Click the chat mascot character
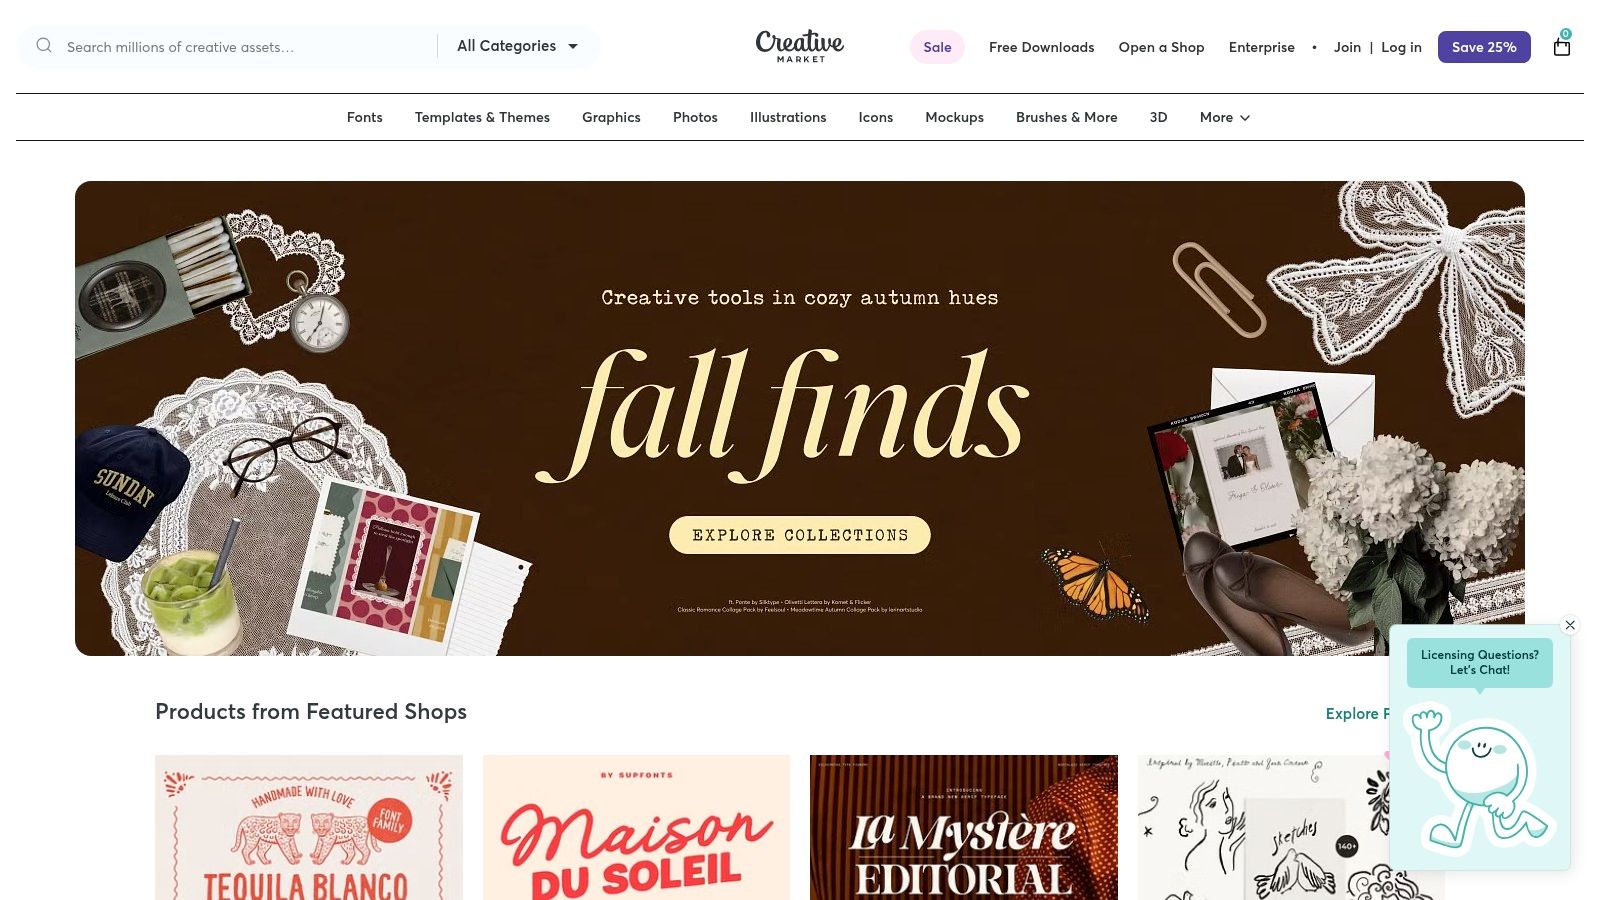 coord(1477,776)
